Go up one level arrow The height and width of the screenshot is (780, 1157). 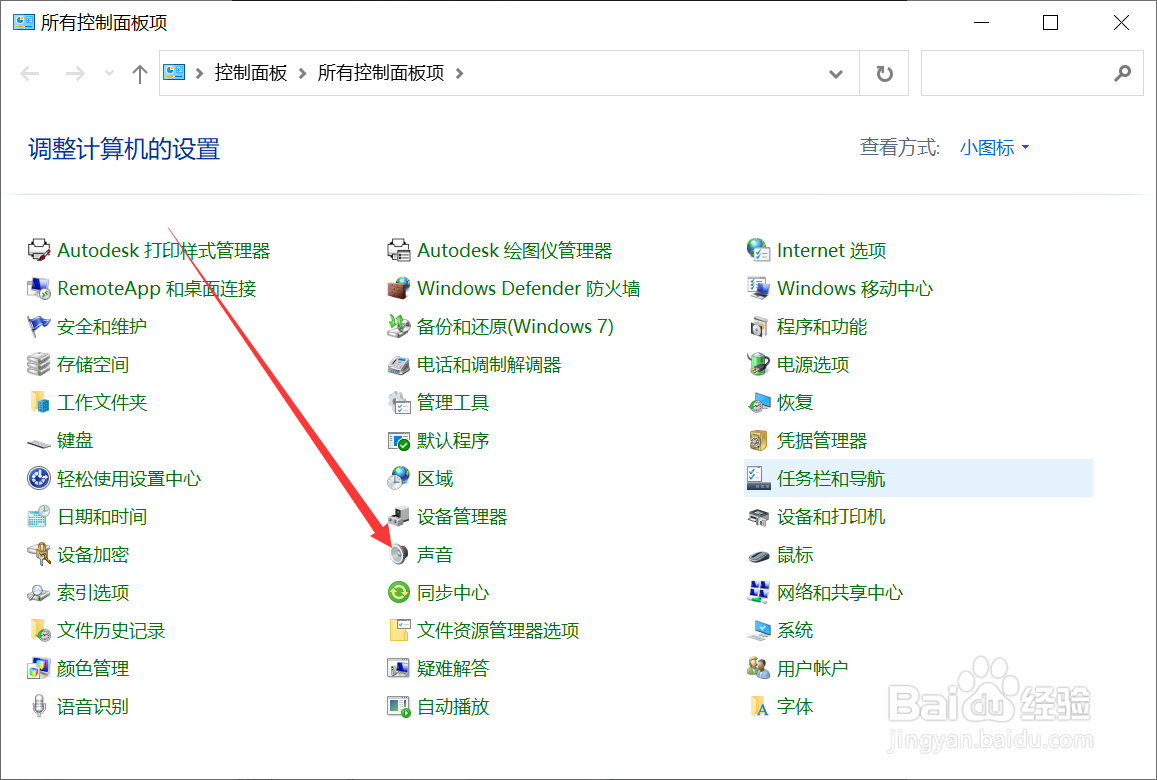tap(139, 73)
